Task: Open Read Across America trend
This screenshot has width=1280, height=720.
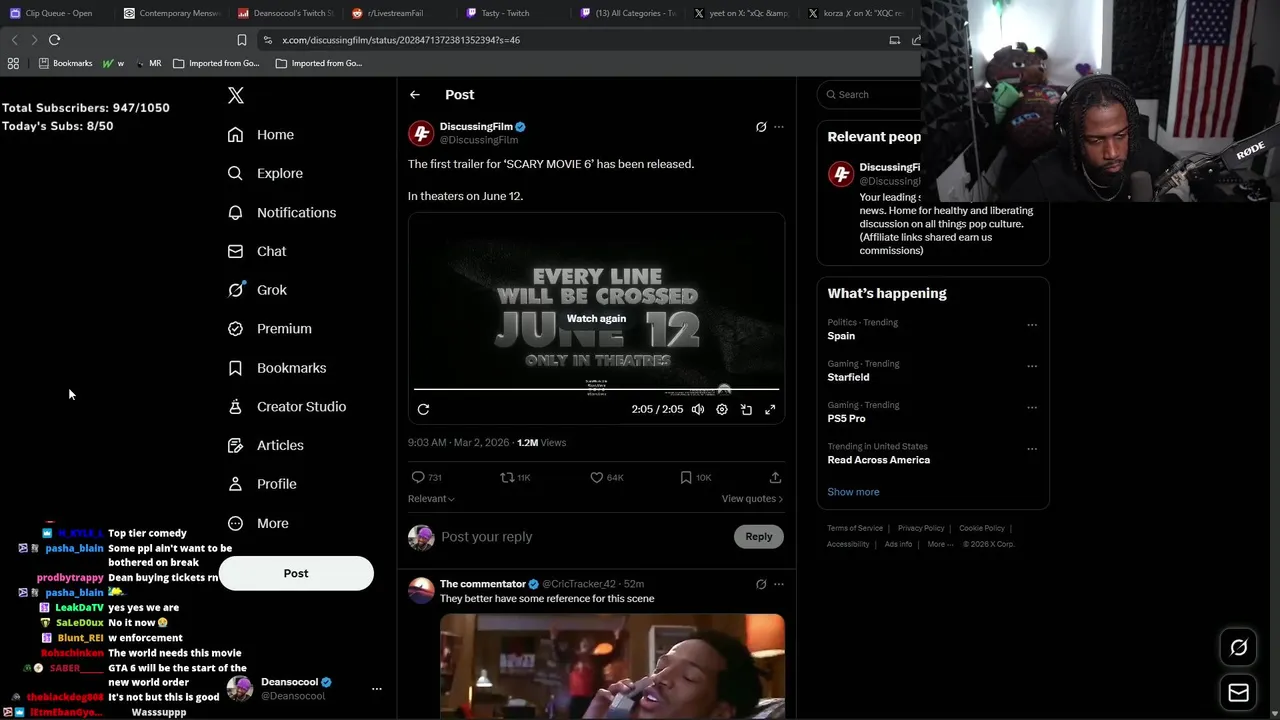Action: 878,460
